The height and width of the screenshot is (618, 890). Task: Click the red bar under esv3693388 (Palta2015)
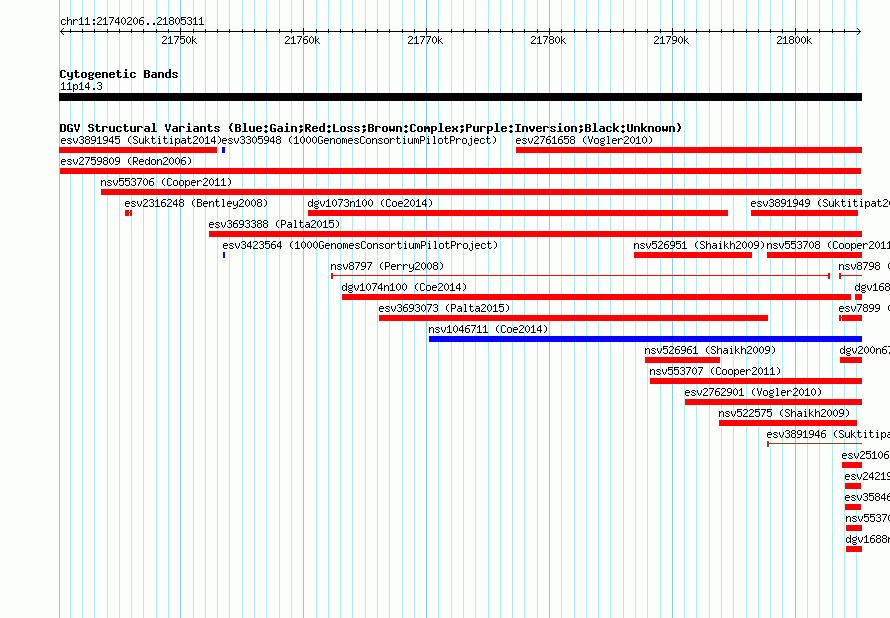click(535, 234)
